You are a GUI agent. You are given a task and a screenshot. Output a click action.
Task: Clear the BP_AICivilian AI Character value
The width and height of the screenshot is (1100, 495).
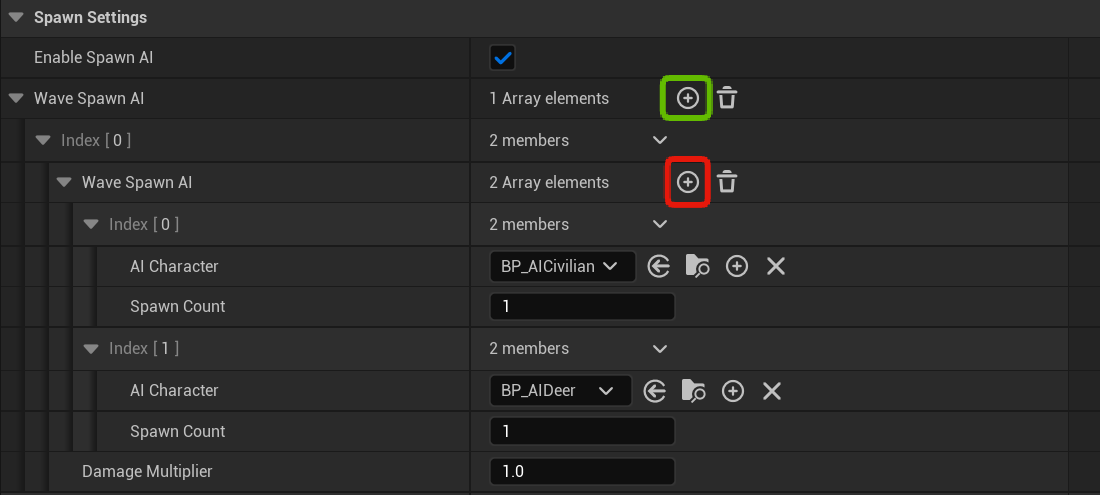point(776,266)
